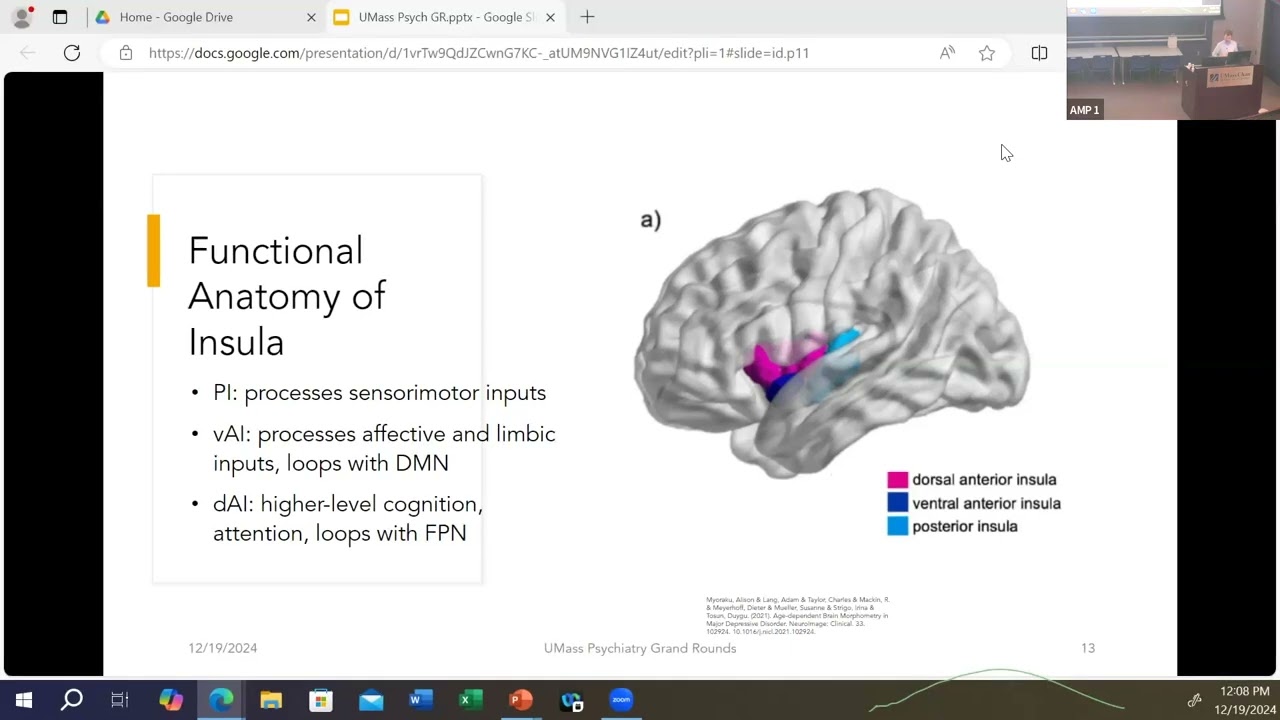This screenshot has width=1280, height=720.
Task: Add this page to favorites
Action: [x=987, y=53]
